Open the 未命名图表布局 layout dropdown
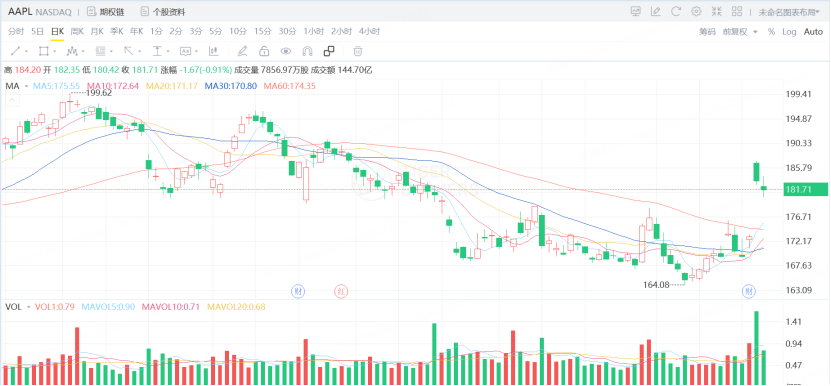The width and height of the screenshot is (831, 386). point(789,12)
